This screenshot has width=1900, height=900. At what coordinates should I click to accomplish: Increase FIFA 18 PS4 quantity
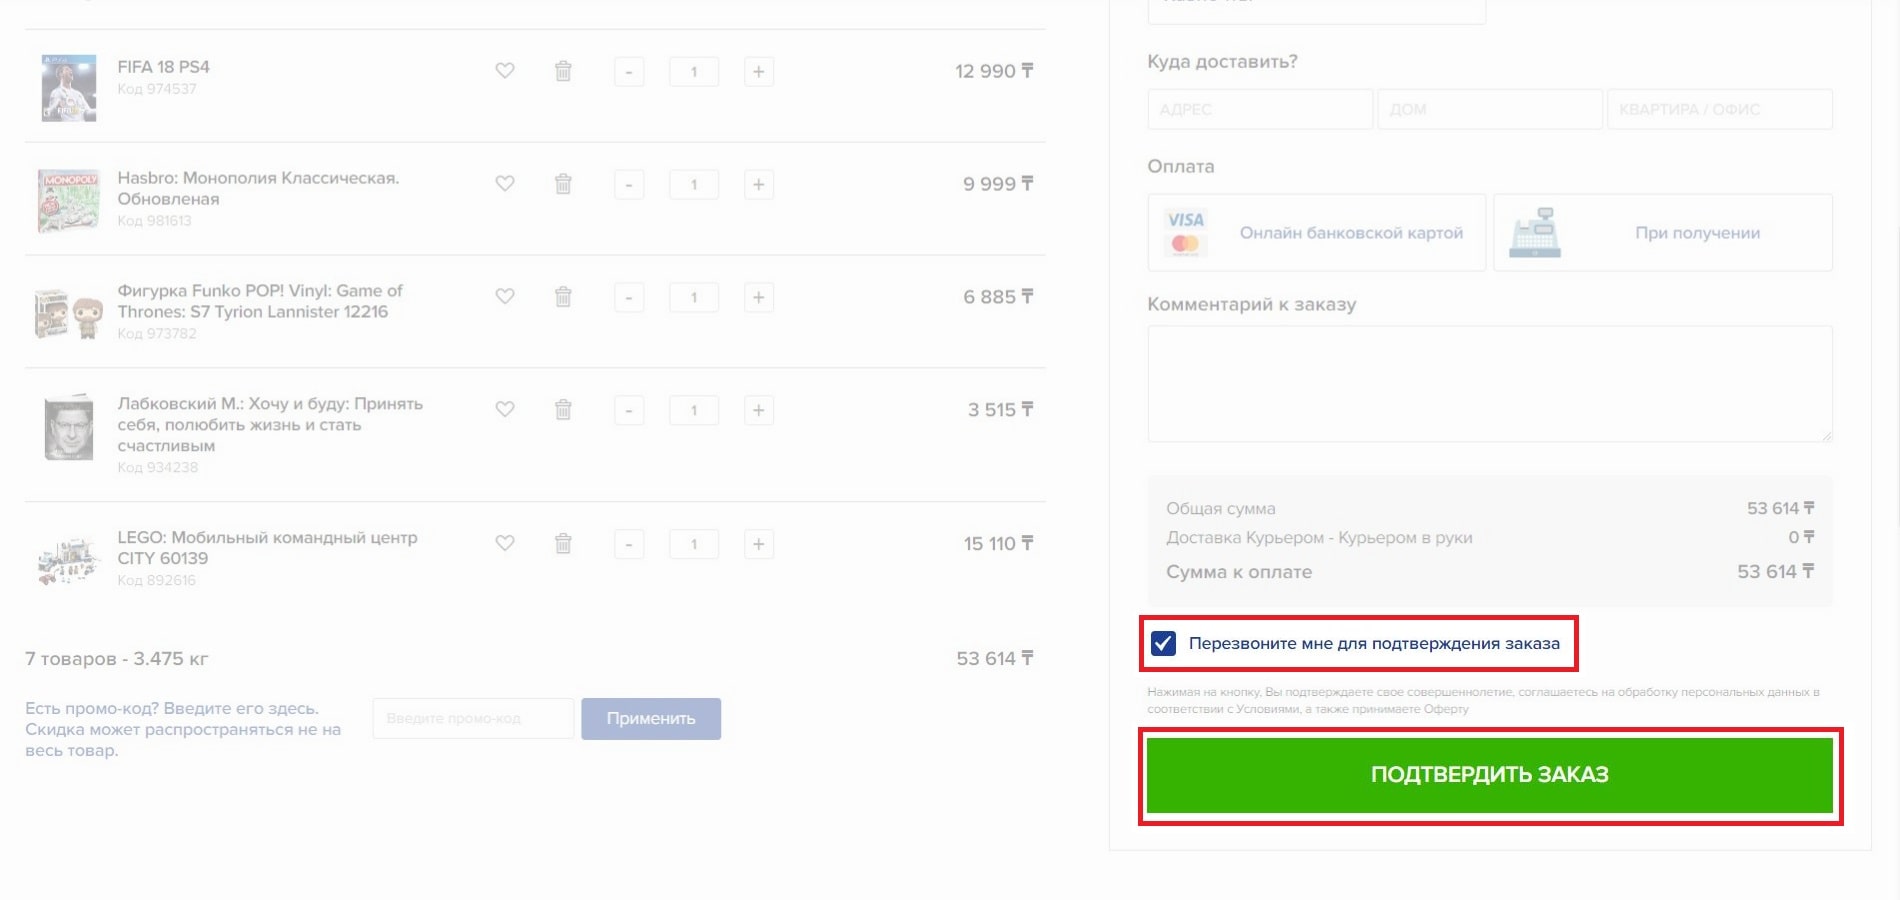click(759, 72)
